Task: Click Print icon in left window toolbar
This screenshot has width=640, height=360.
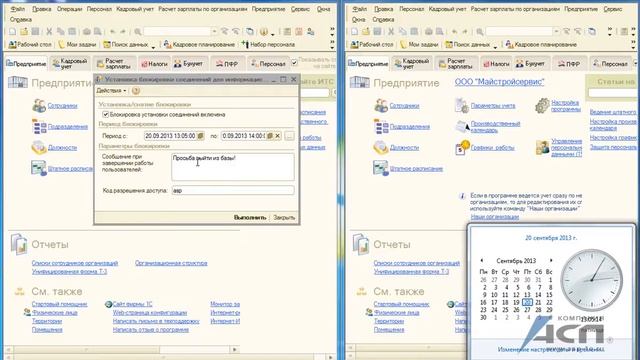Action: (87, 31)
